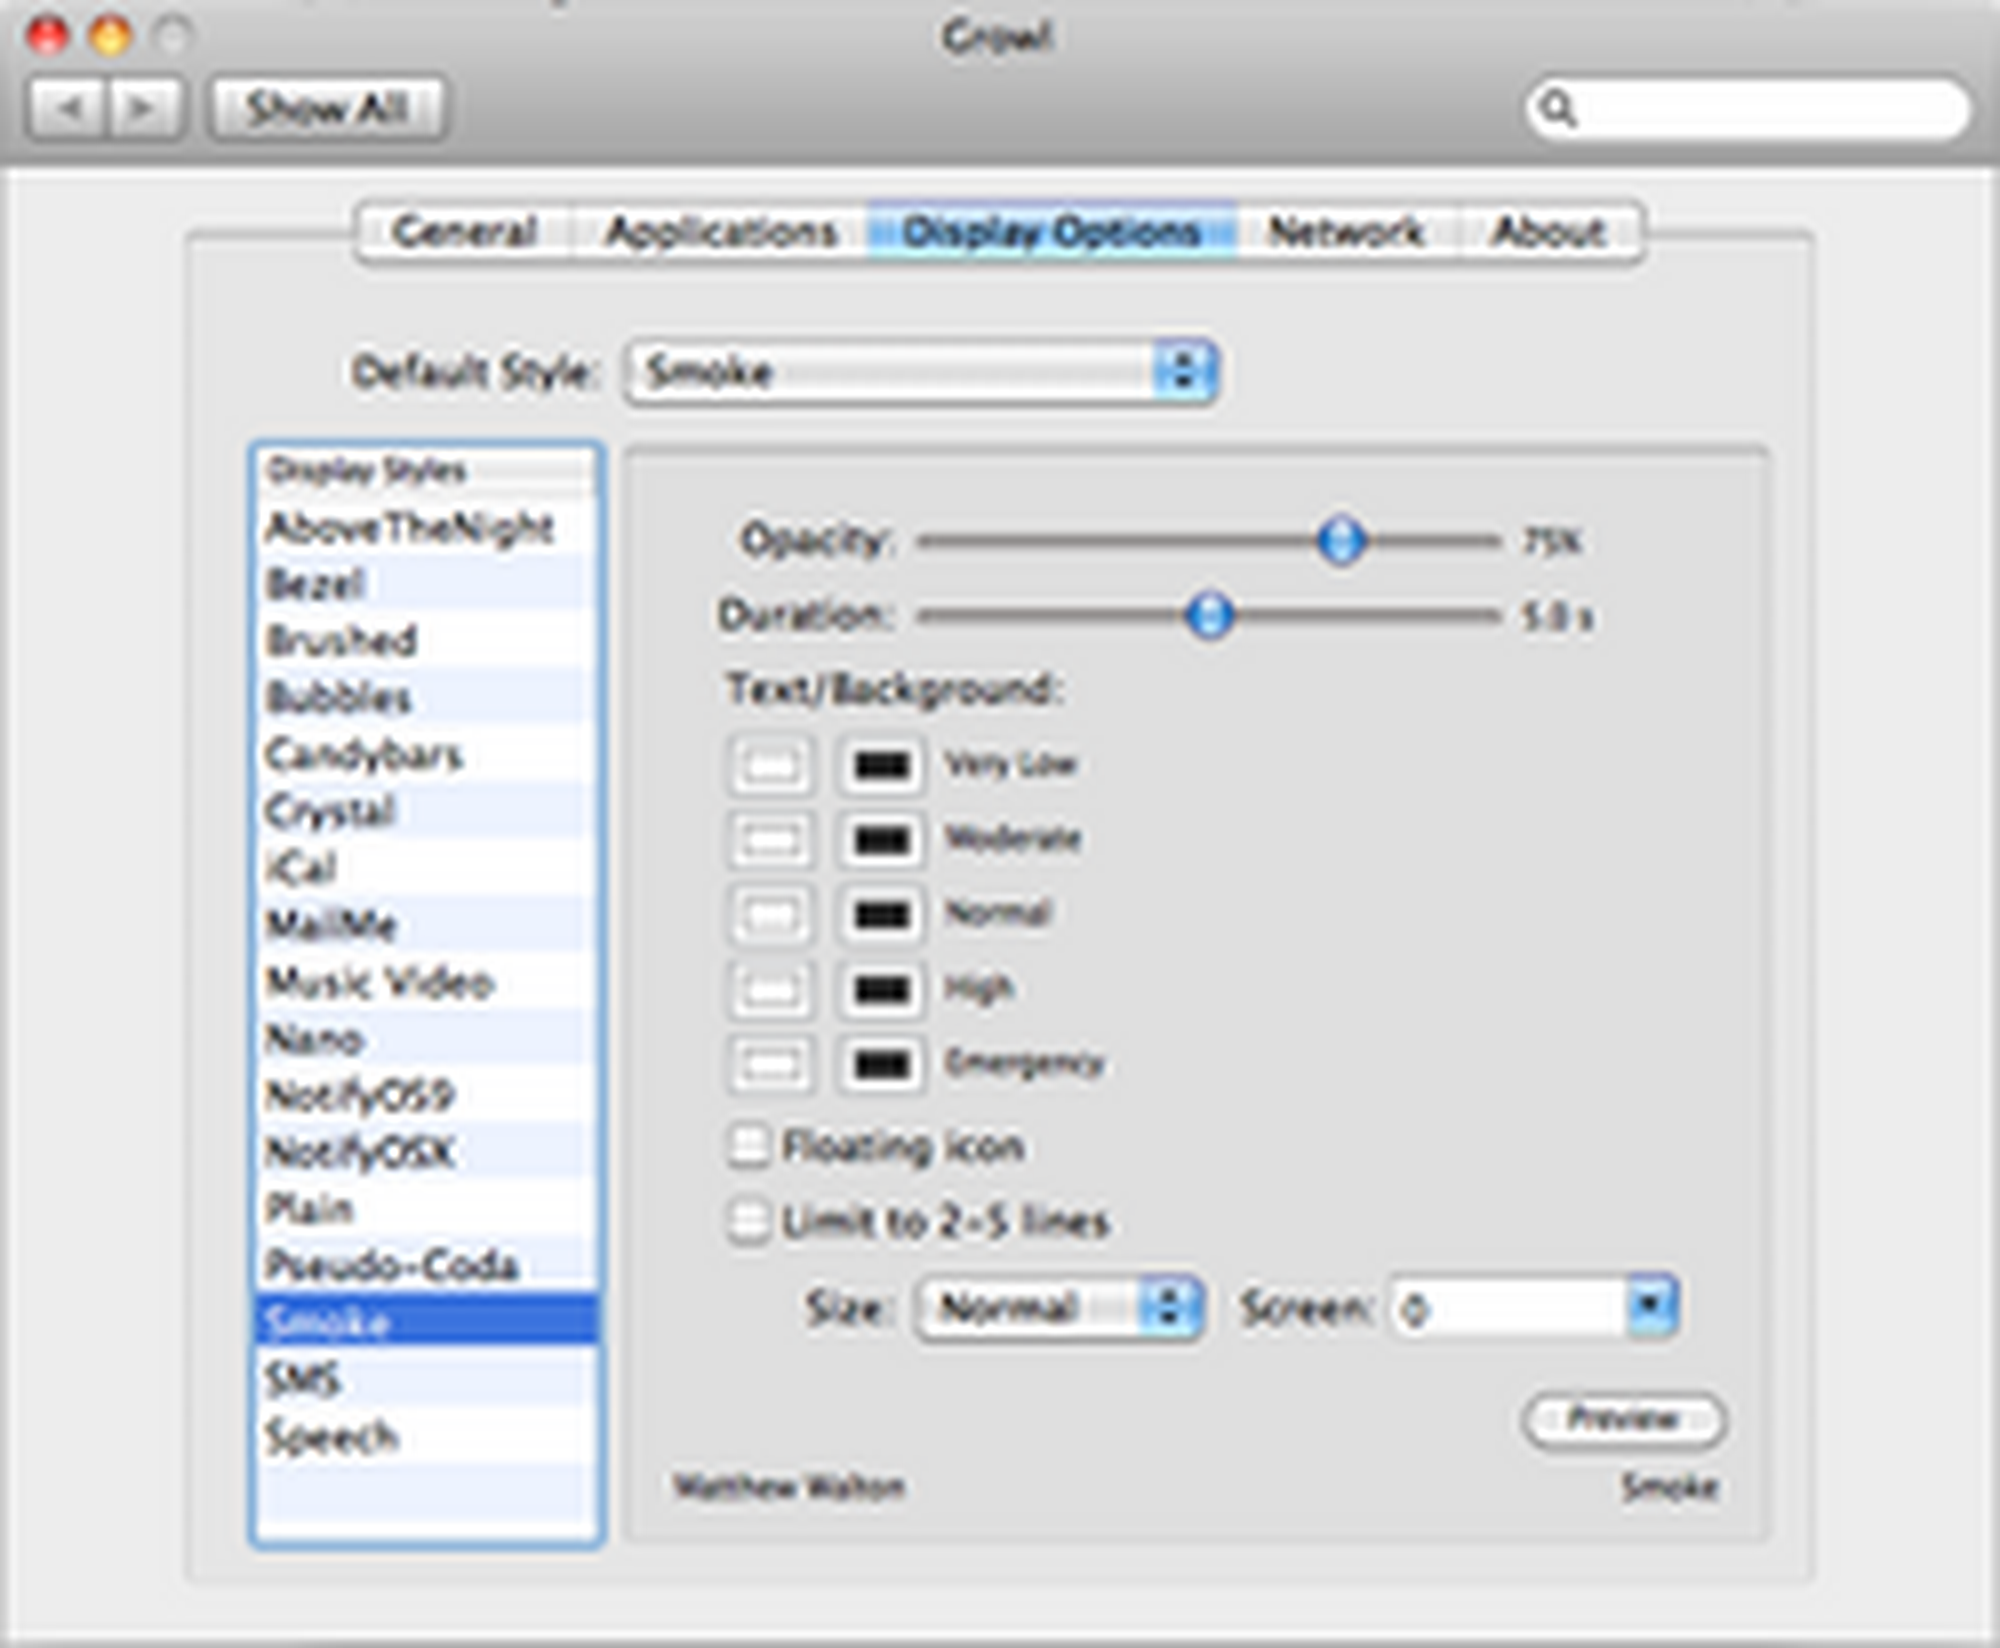Switch to the Network tab

tap(1346, 232)
